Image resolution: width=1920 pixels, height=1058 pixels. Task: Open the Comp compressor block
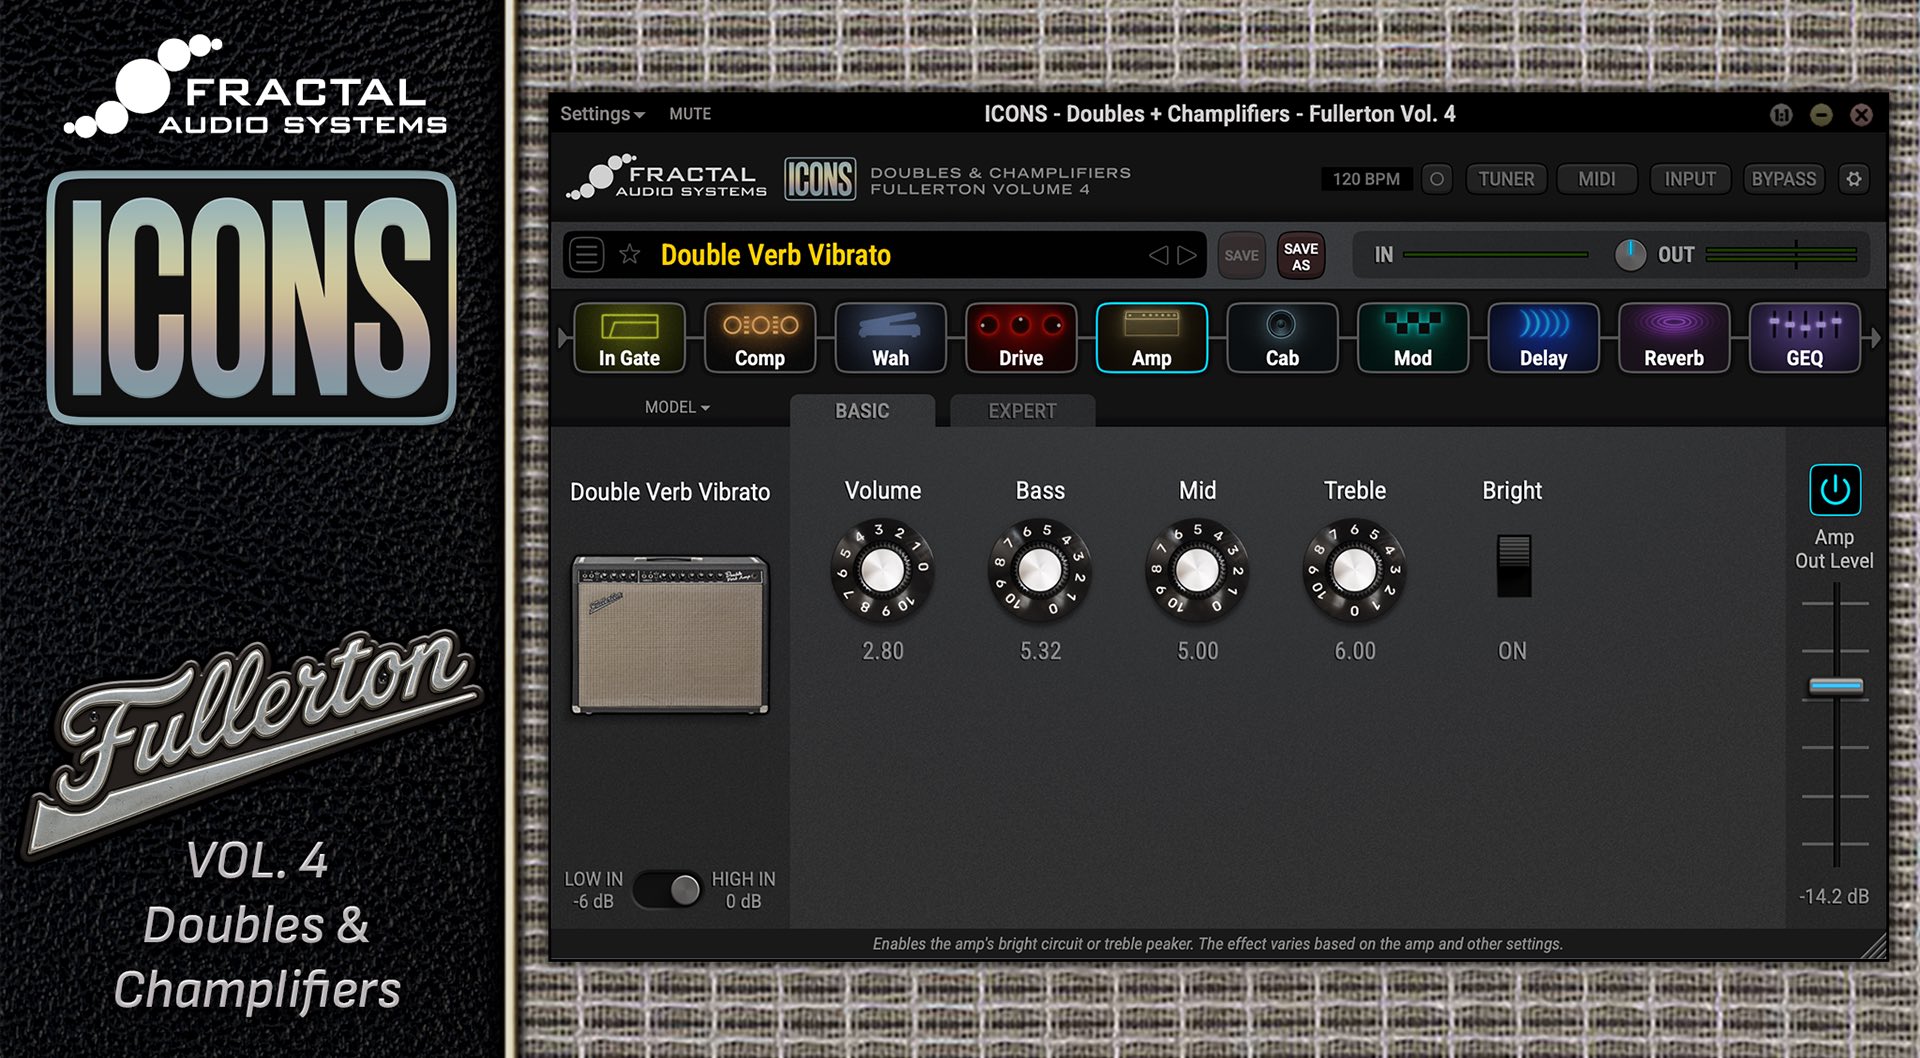[760, 338]
